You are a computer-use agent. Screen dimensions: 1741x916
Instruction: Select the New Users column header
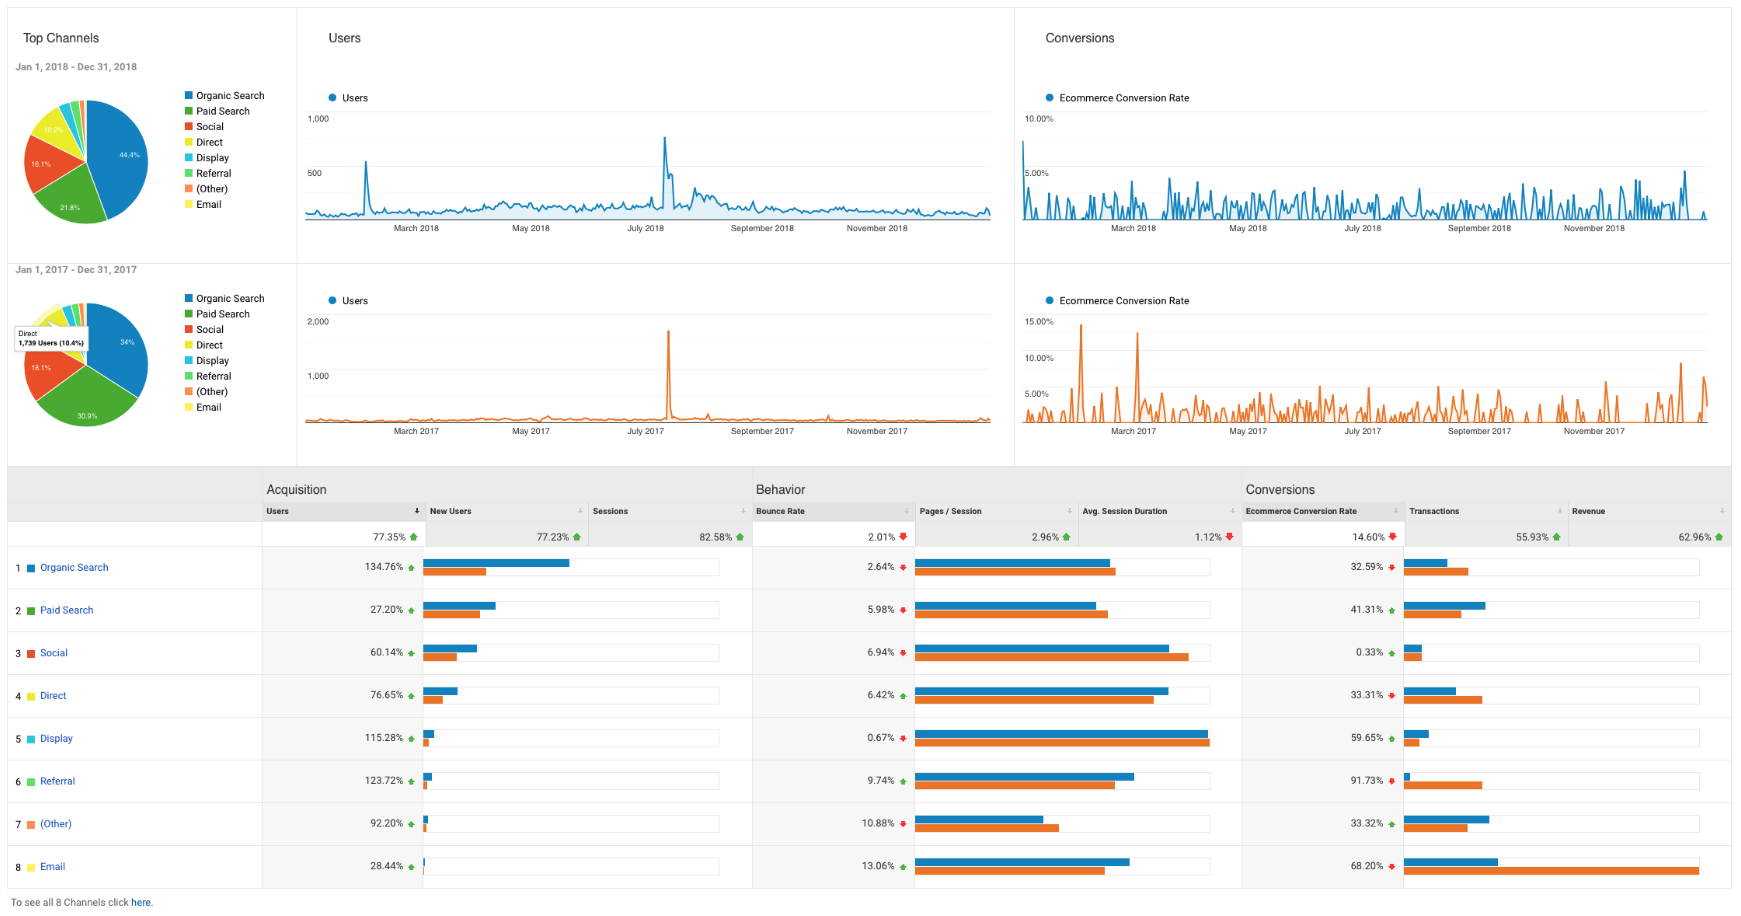click(x=450, y=511)
